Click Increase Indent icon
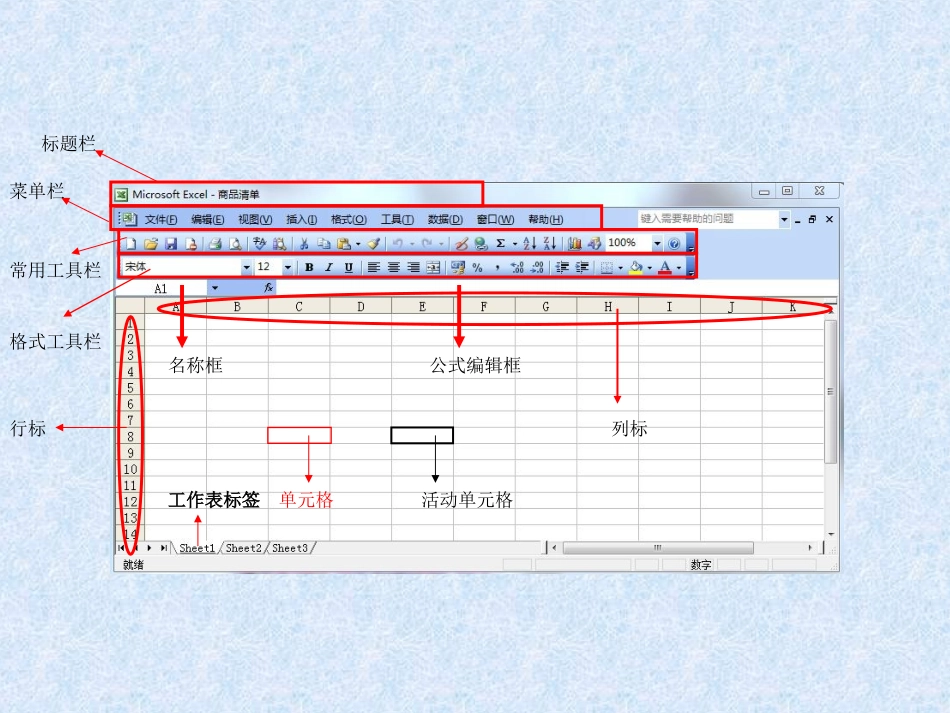Viewport: 950px width, 713px height. (582, 267)
